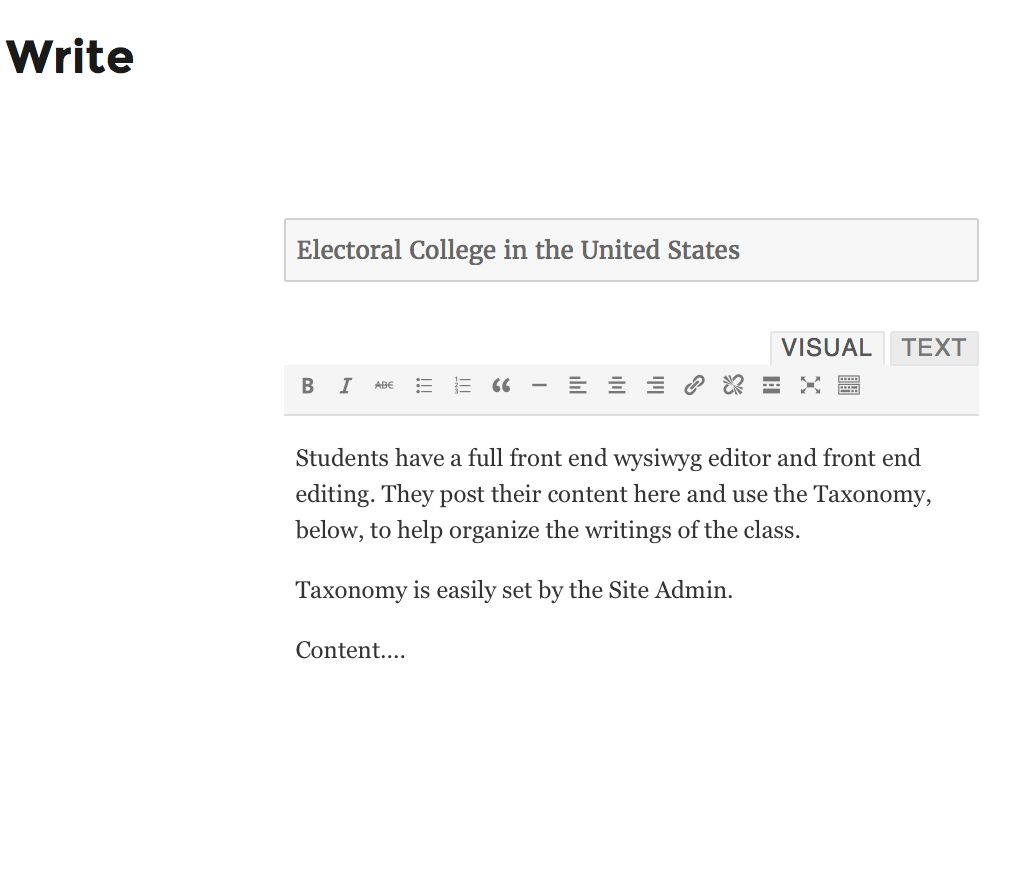This screenshot has height=874, width=1012.
Task: Toggle the extra toolbar row
Action: pyautogui.click(x=848, y=385)
